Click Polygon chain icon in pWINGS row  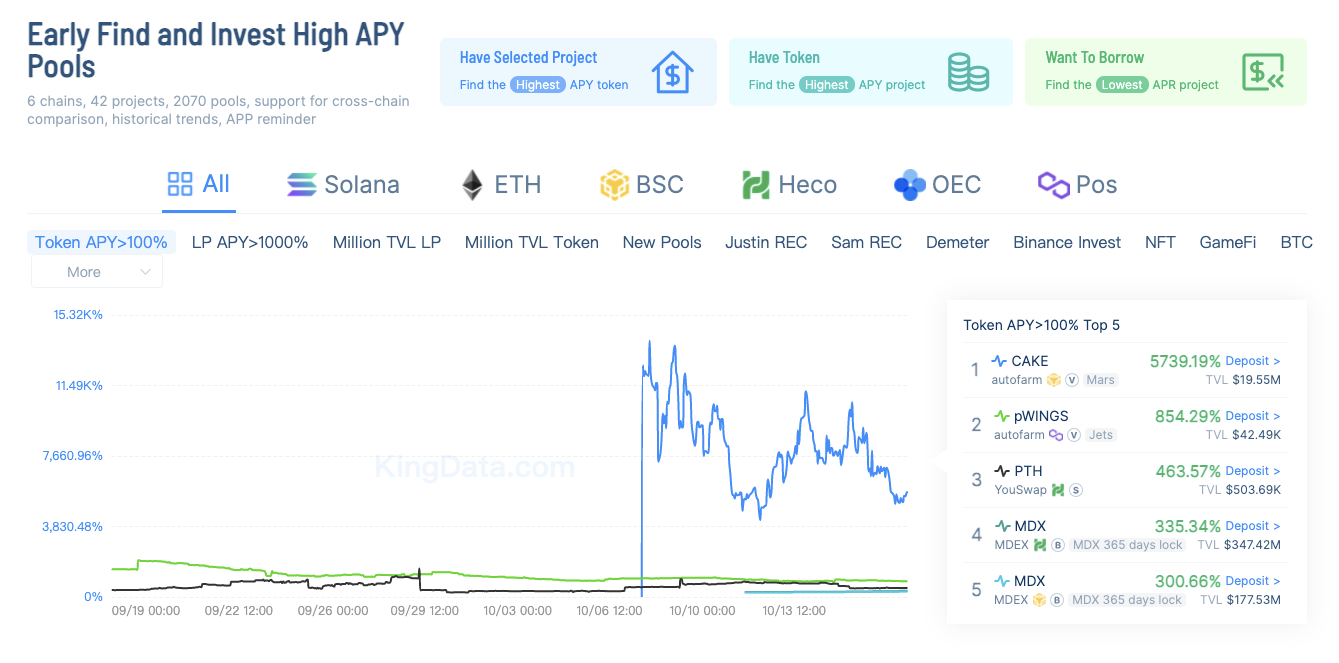pyautogui.click(x=1056, y=435)
